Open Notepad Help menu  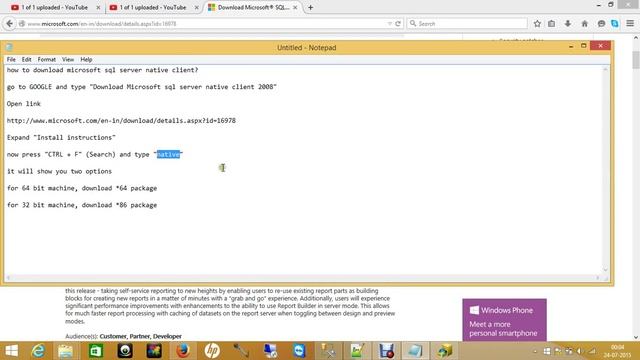pos(86,59)
